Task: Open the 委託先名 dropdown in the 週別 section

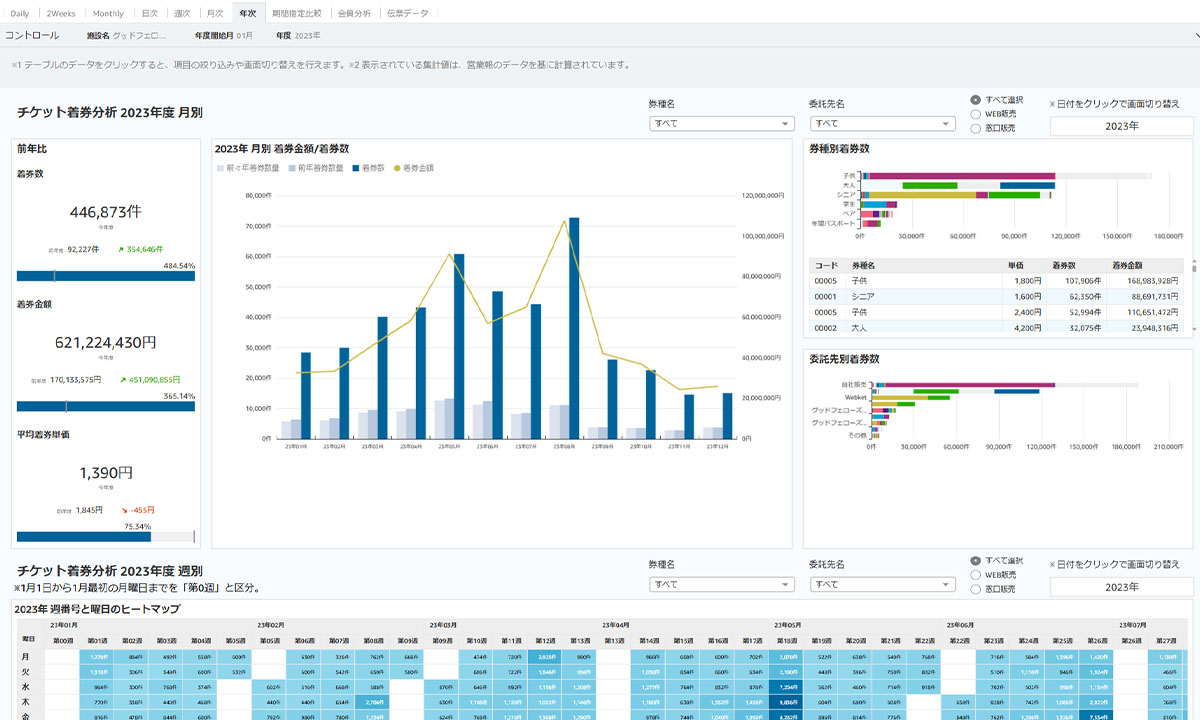Action: click(883, 584)
